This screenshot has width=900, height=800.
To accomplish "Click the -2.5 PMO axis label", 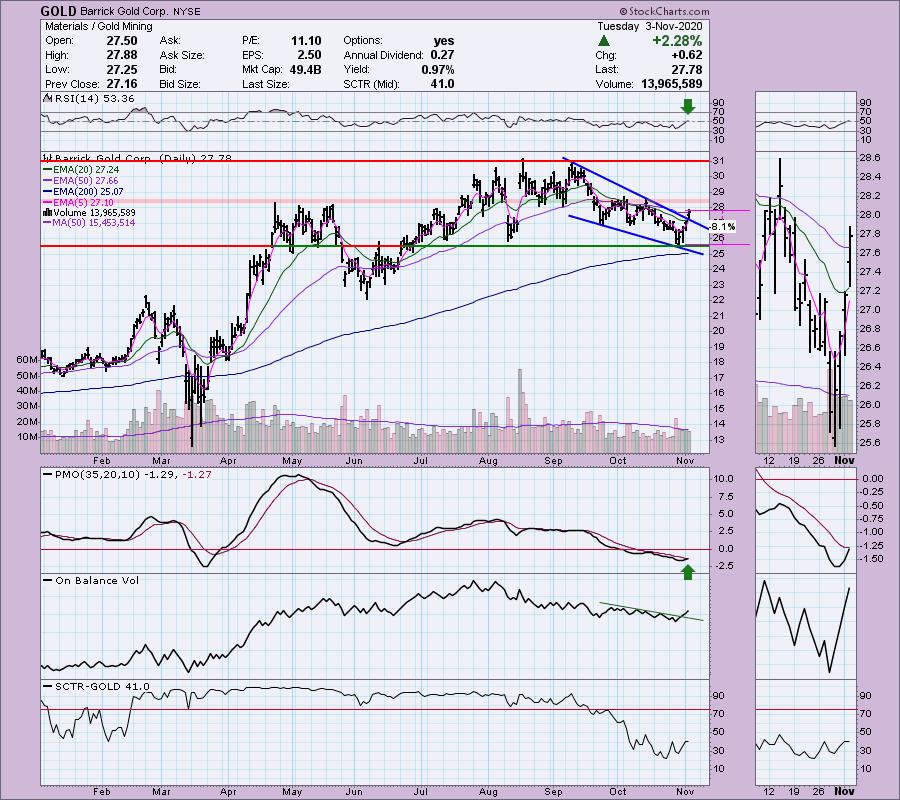I will [x=722, y=566].
